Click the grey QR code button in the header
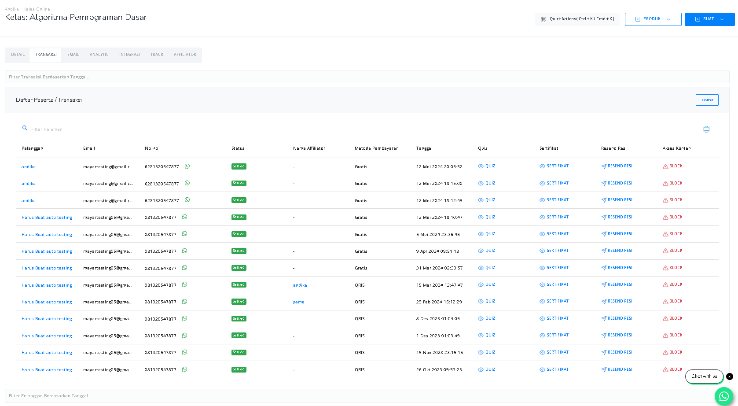738x406 pixels. [577, 19]
